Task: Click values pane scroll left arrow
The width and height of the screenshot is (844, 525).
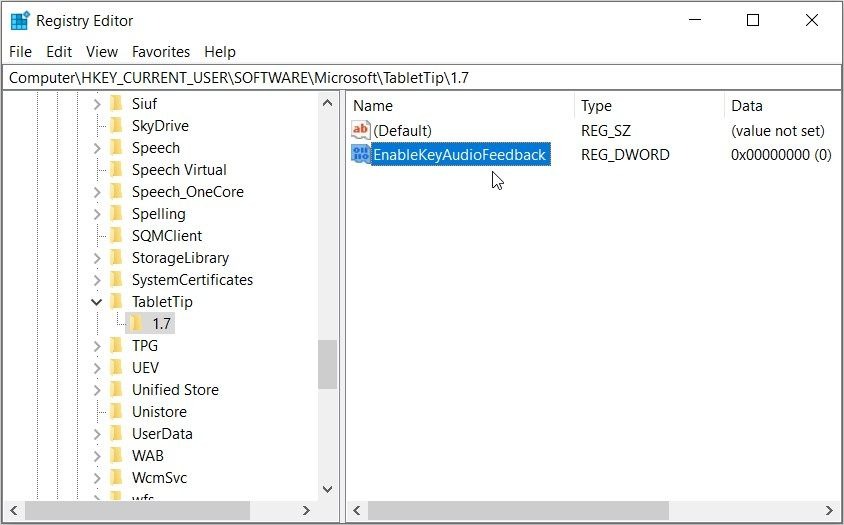Action: (x=356, y=510)
